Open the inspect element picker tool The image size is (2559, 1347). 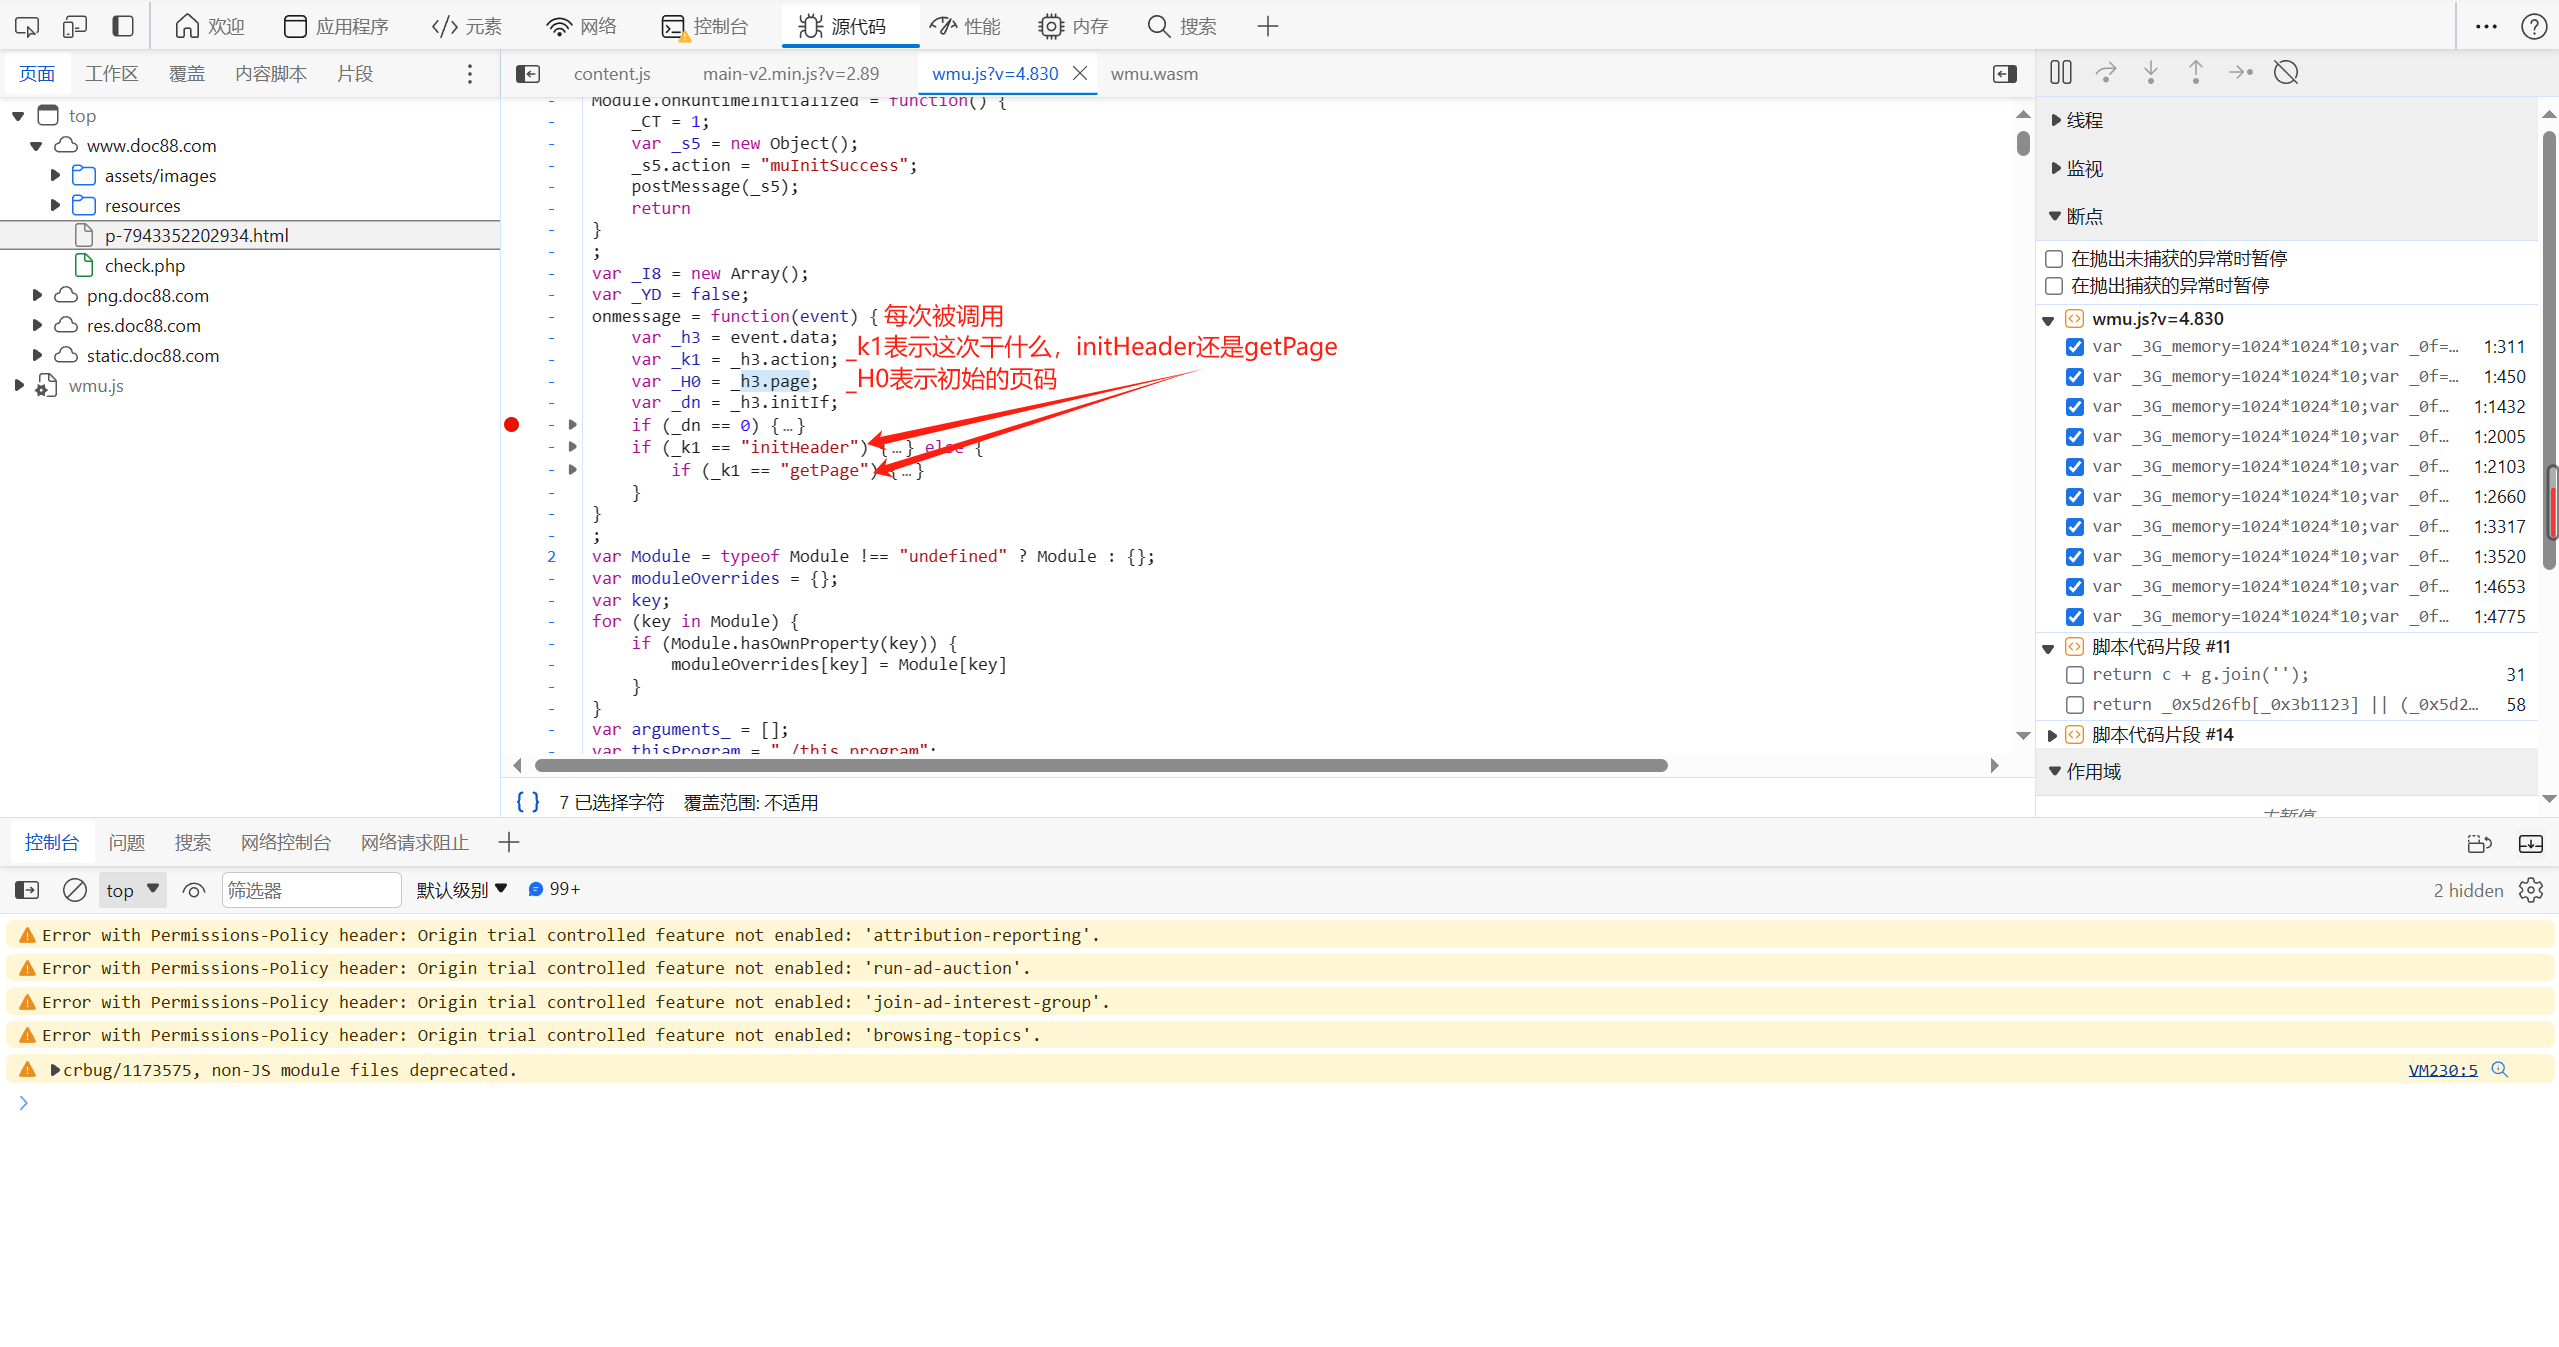tap(27, 26)
